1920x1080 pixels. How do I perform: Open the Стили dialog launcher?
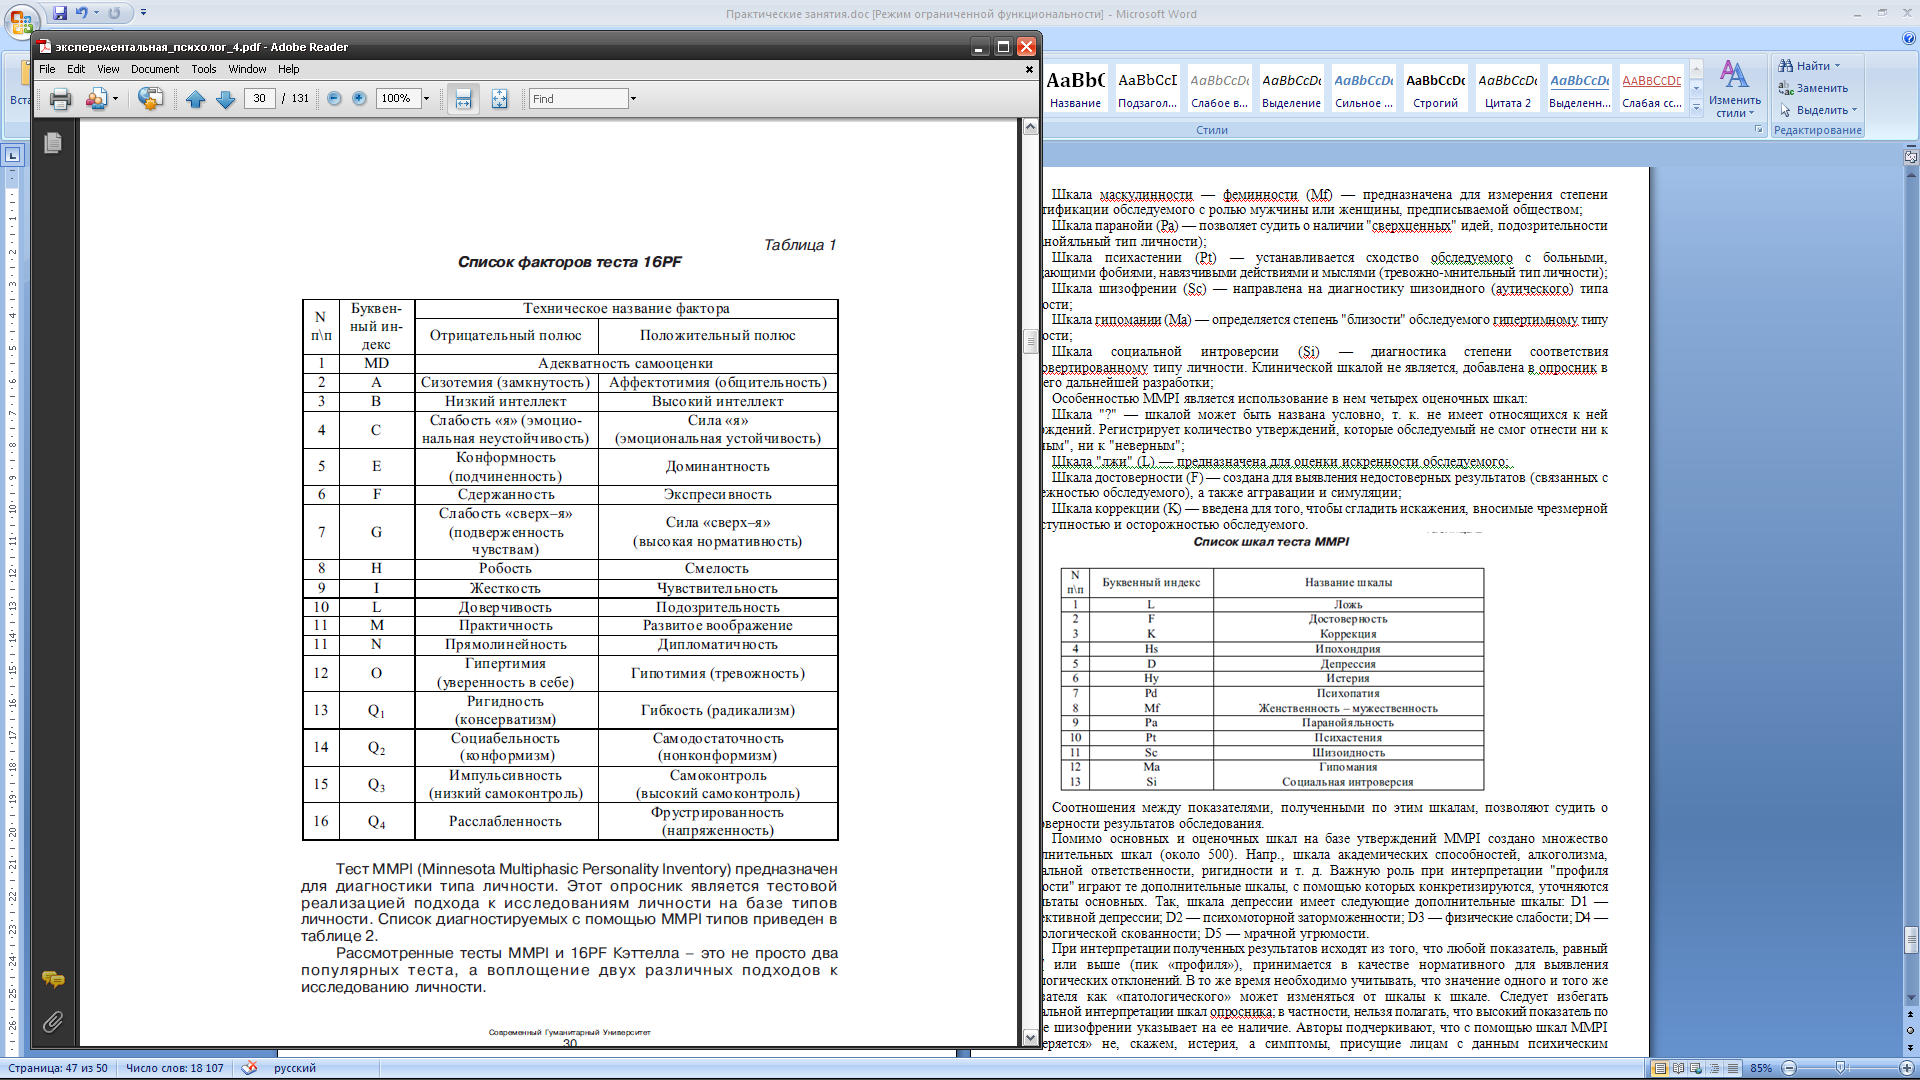click(1759, 130)
